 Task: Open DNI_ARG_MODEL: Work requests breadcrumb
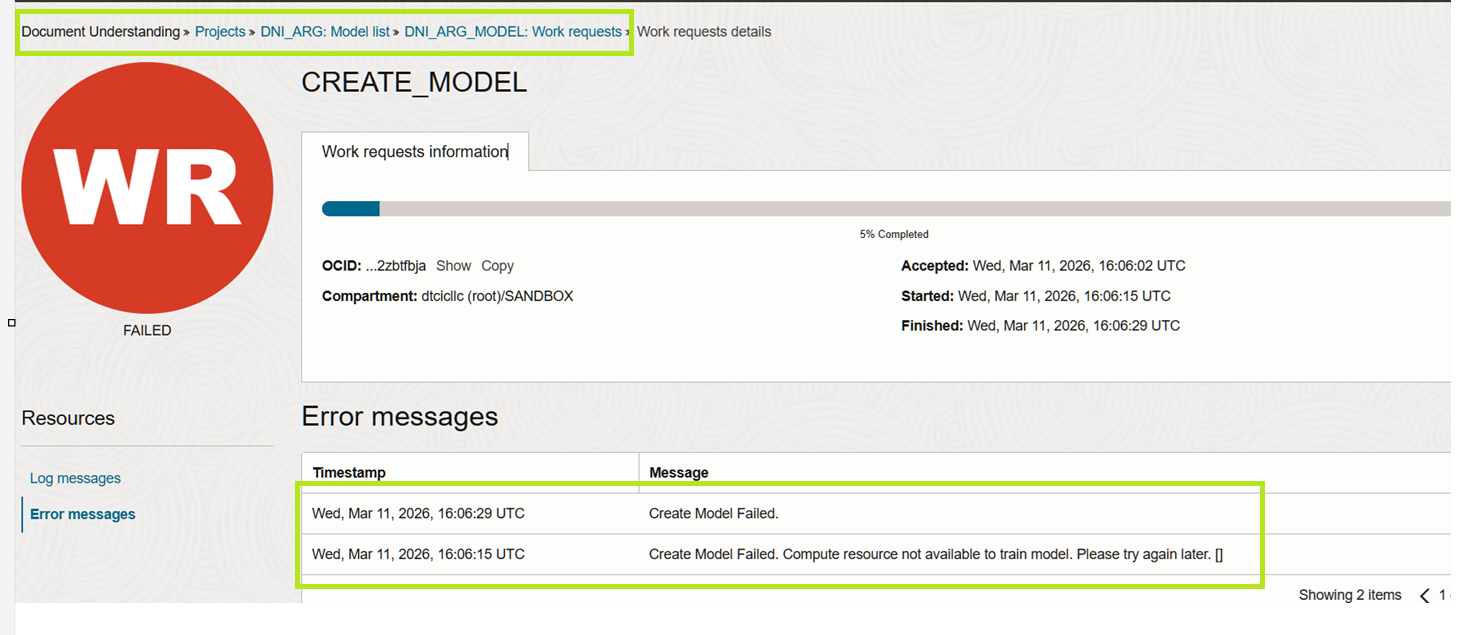[x=513, y=32]
